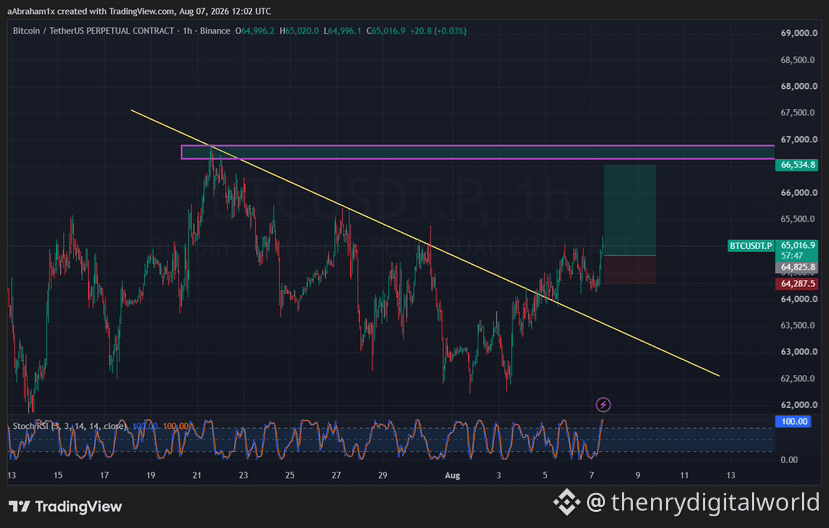Viewport: 829px width, 528px height.
Task: Click the 65,500.0 price axis label
Action: pyautogui.click(x=798, y=219)
